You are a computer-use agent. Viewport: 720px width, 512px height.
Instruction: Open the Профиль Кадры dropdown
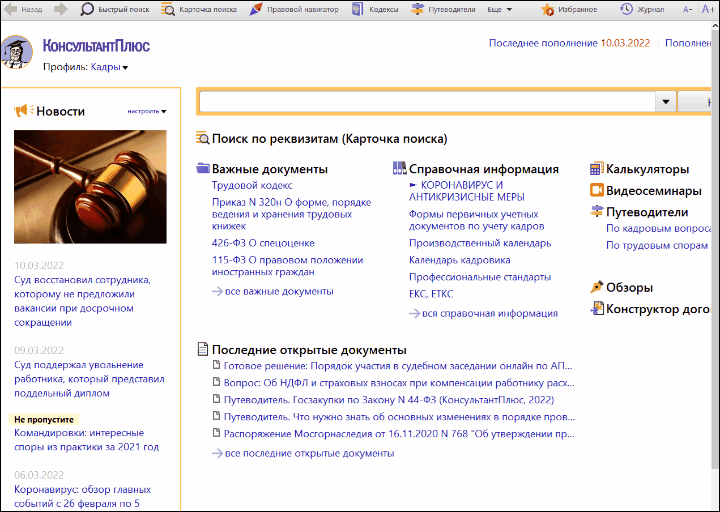click(x=109, y=67)
